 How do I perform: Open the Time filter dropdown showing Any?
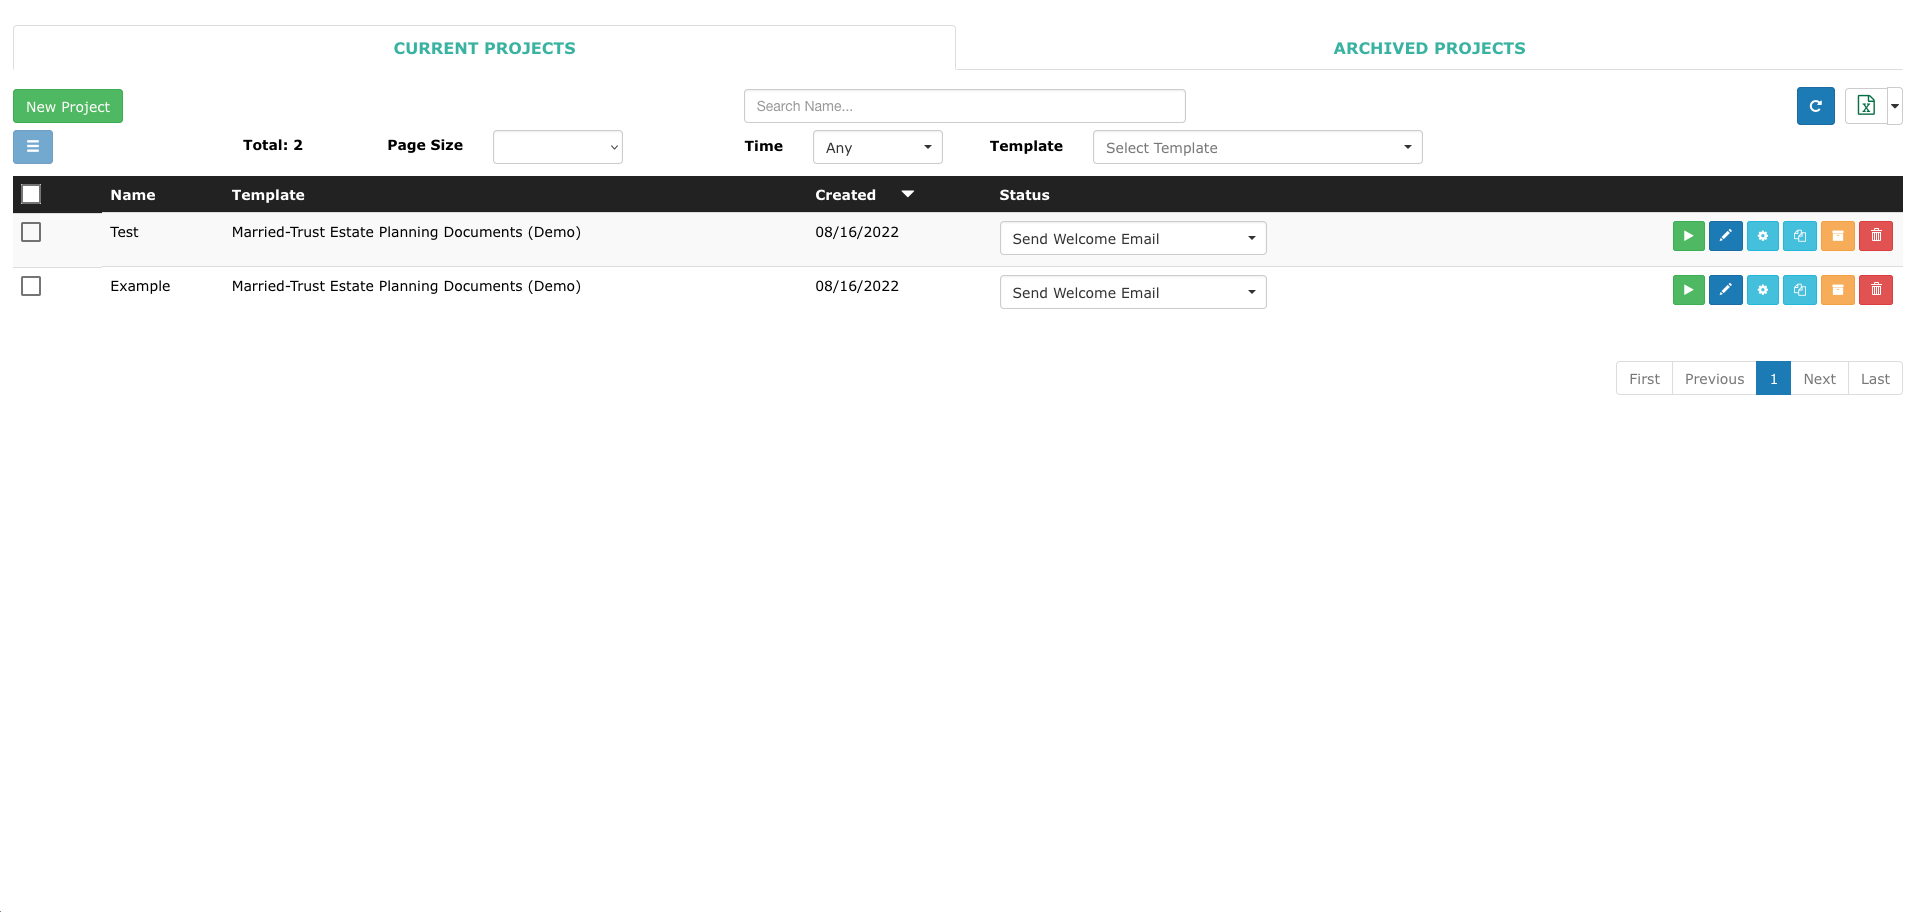tap(876, 146)
